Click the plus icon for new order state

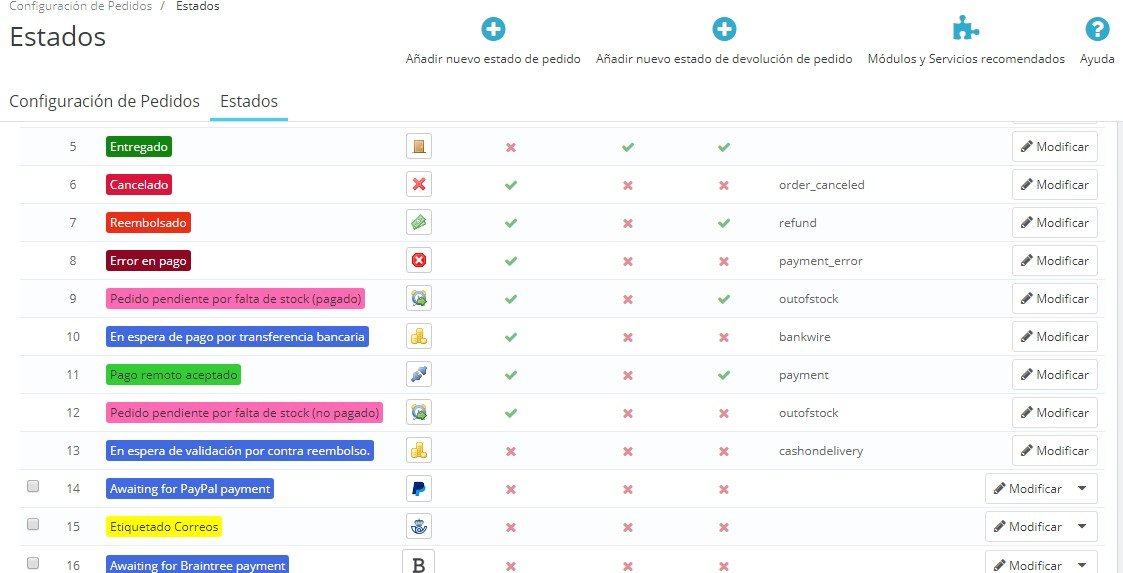493,29
